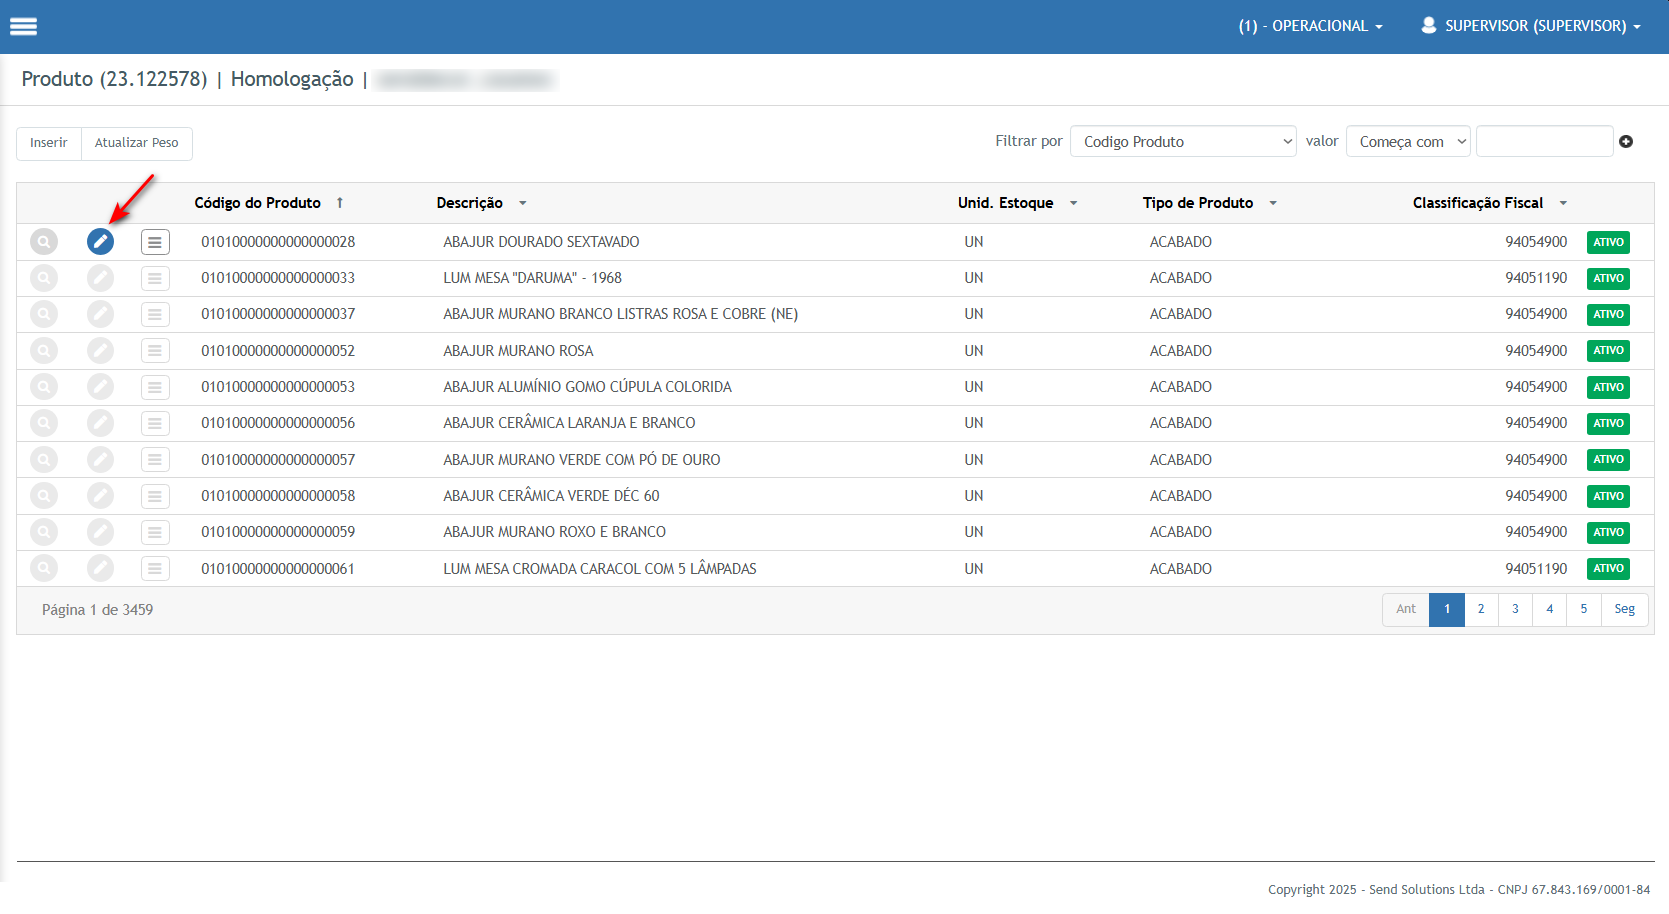
Task: Click the edit pencil for ABAJUR DOURADO SEXTAVADO
Action: pos(100,242)
